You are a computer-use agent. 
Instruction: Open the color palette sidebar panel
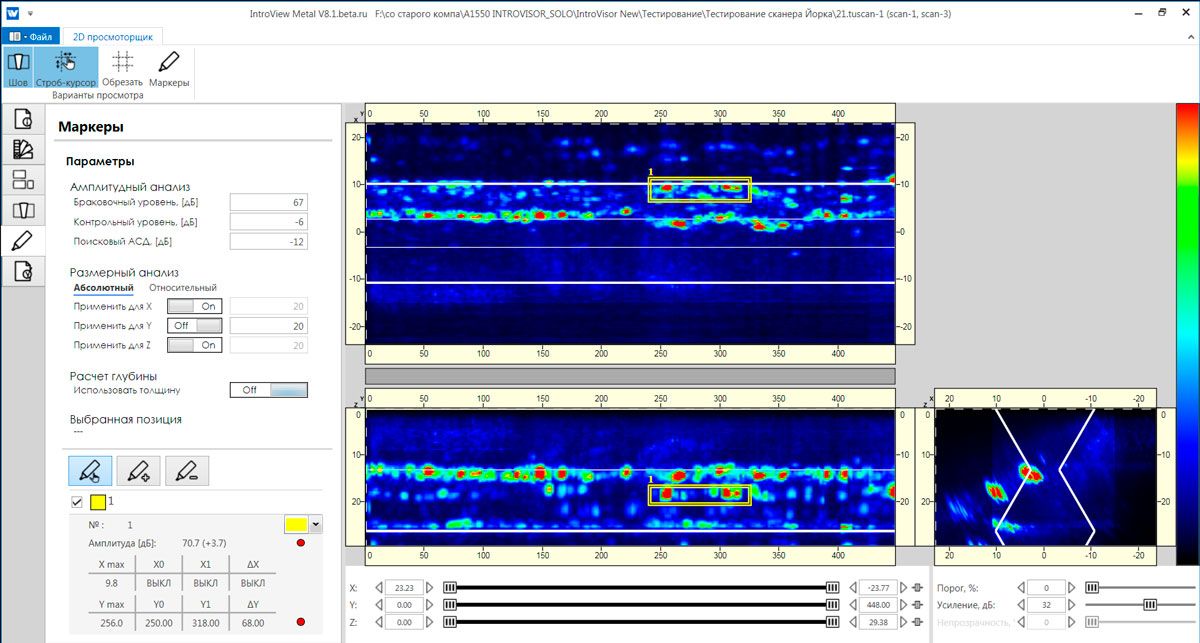(x=23, y=150)
